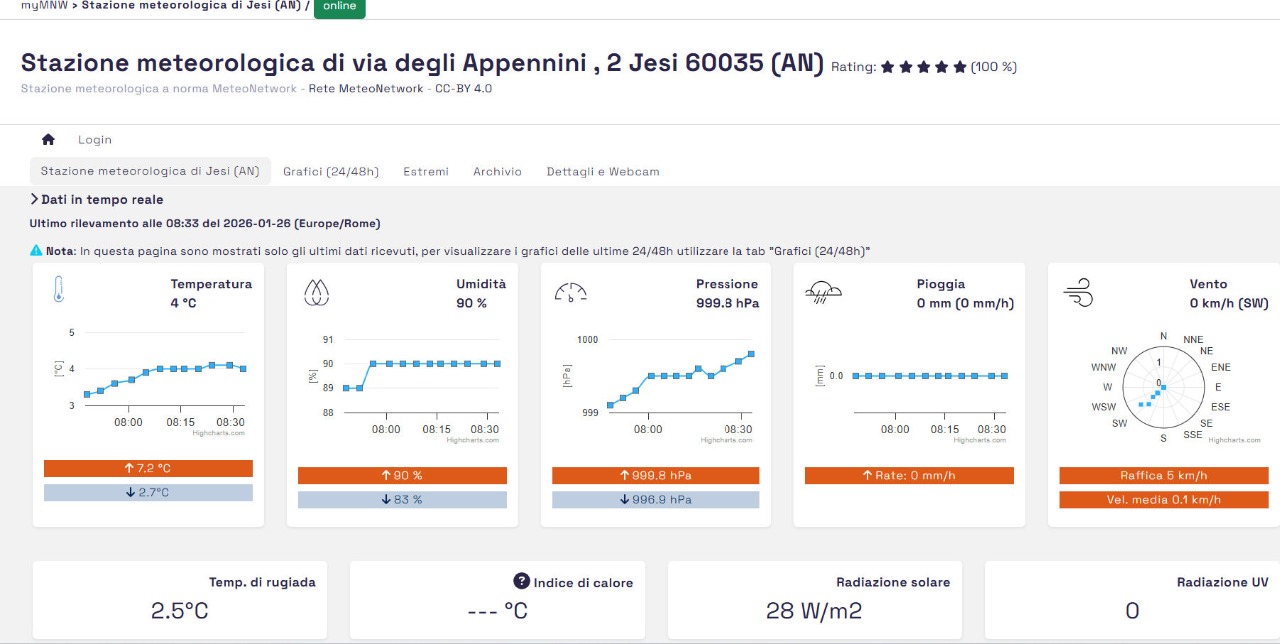Switch to the Estremi tab
This screenshot has width=1280, height=644.
point(426,171)
